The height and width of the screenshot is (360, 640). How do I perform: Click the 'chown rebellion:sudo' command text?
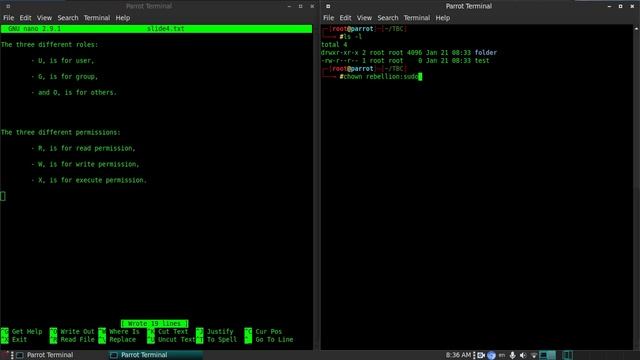tap(380, 76)
